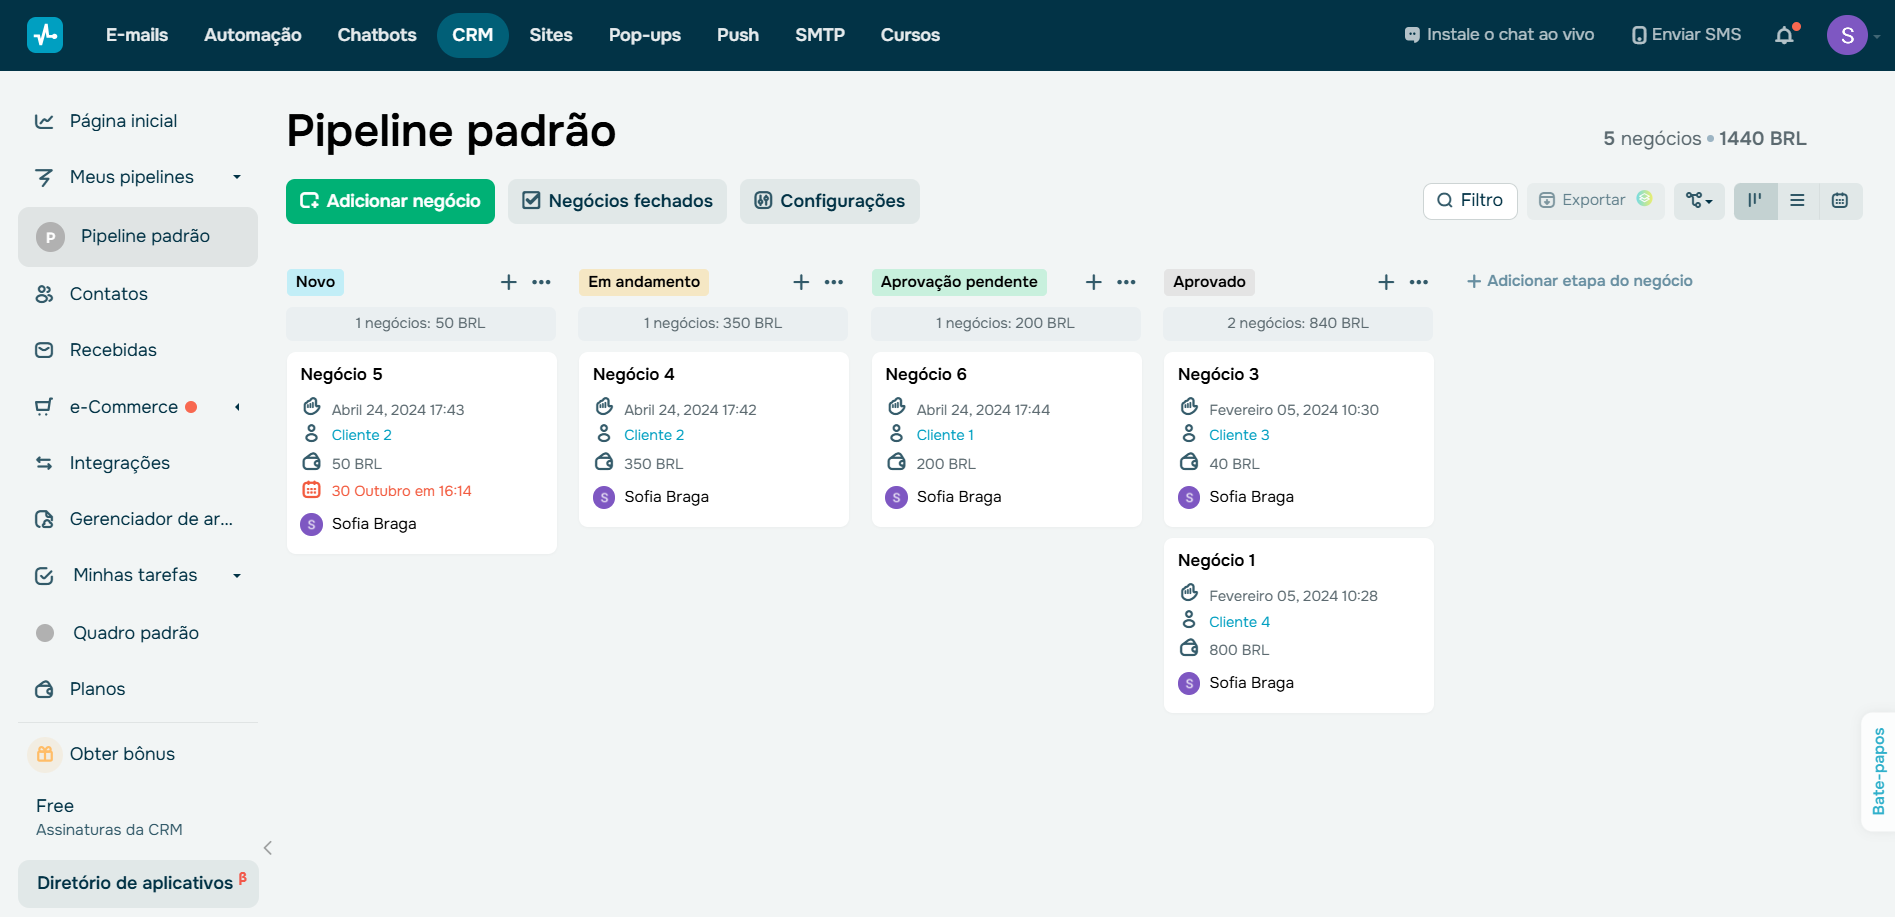Open pipeline Configurações
1895x917 pixels.
pos(829,201)
